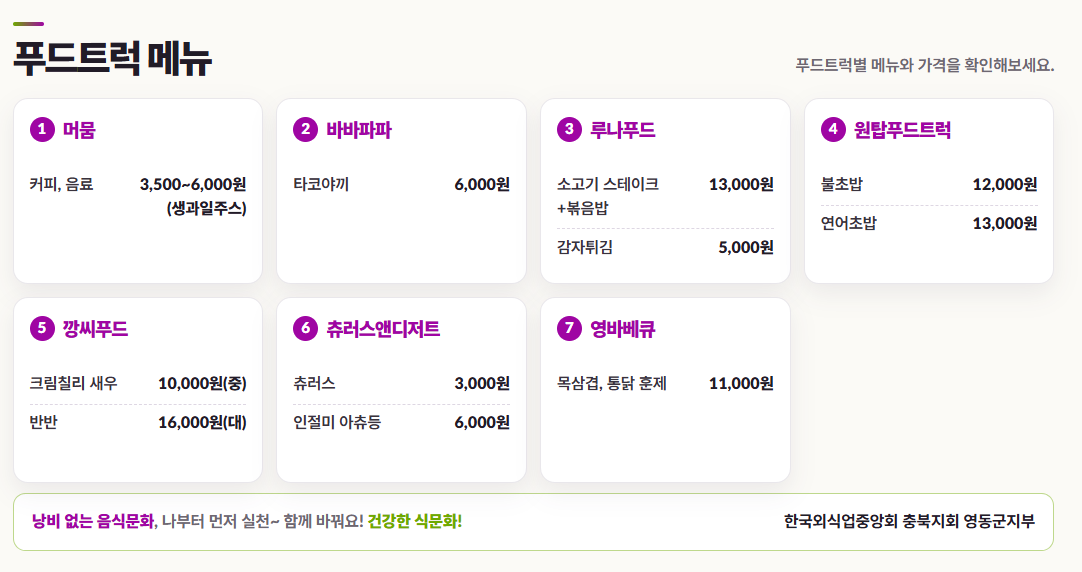Open the 바바파파 food truck title
Image resolution: width=1082 pixels, height=572 pixels.
[x=359, y=130]
